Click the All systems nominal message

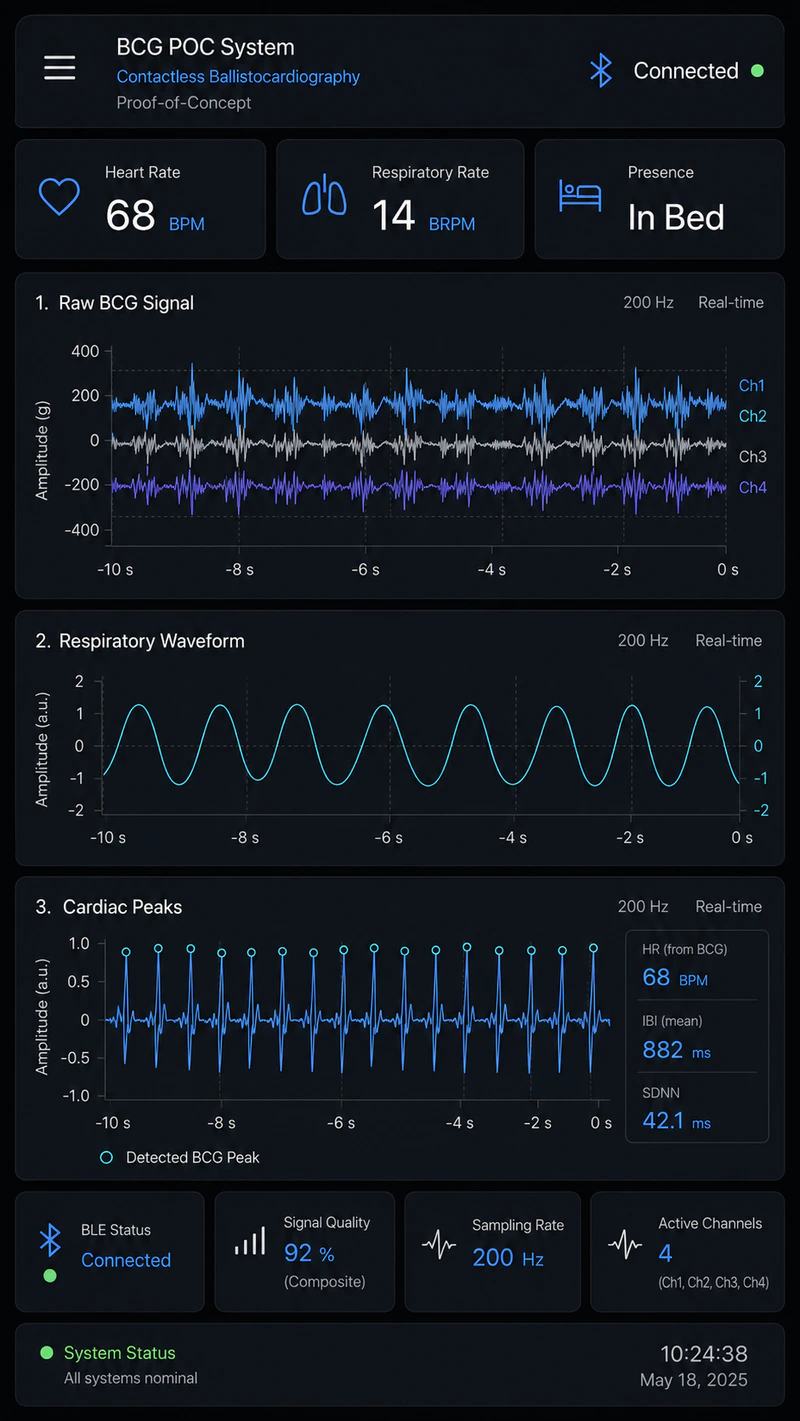coord(131,1378)
